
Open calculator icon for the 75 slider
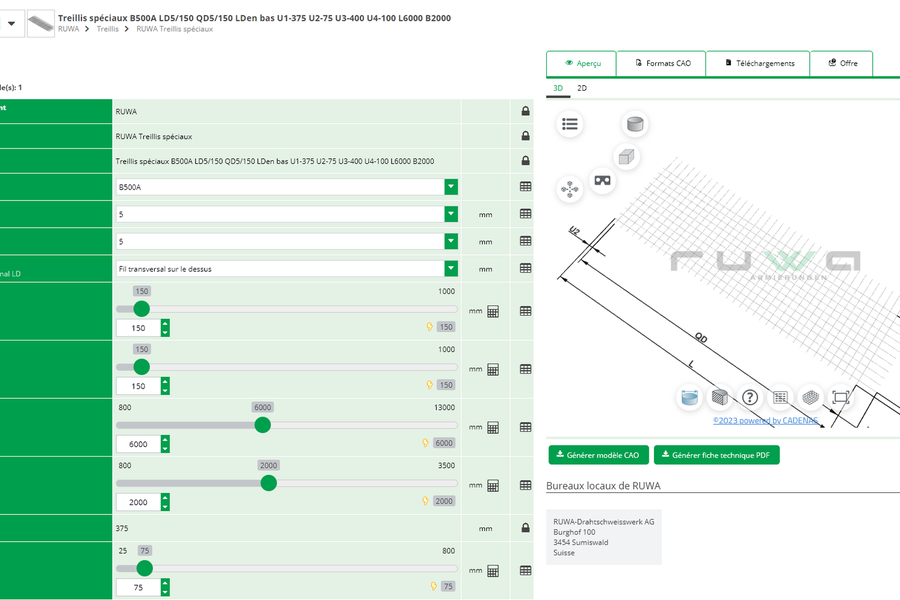pyautogui.click(x=493, y=571)
